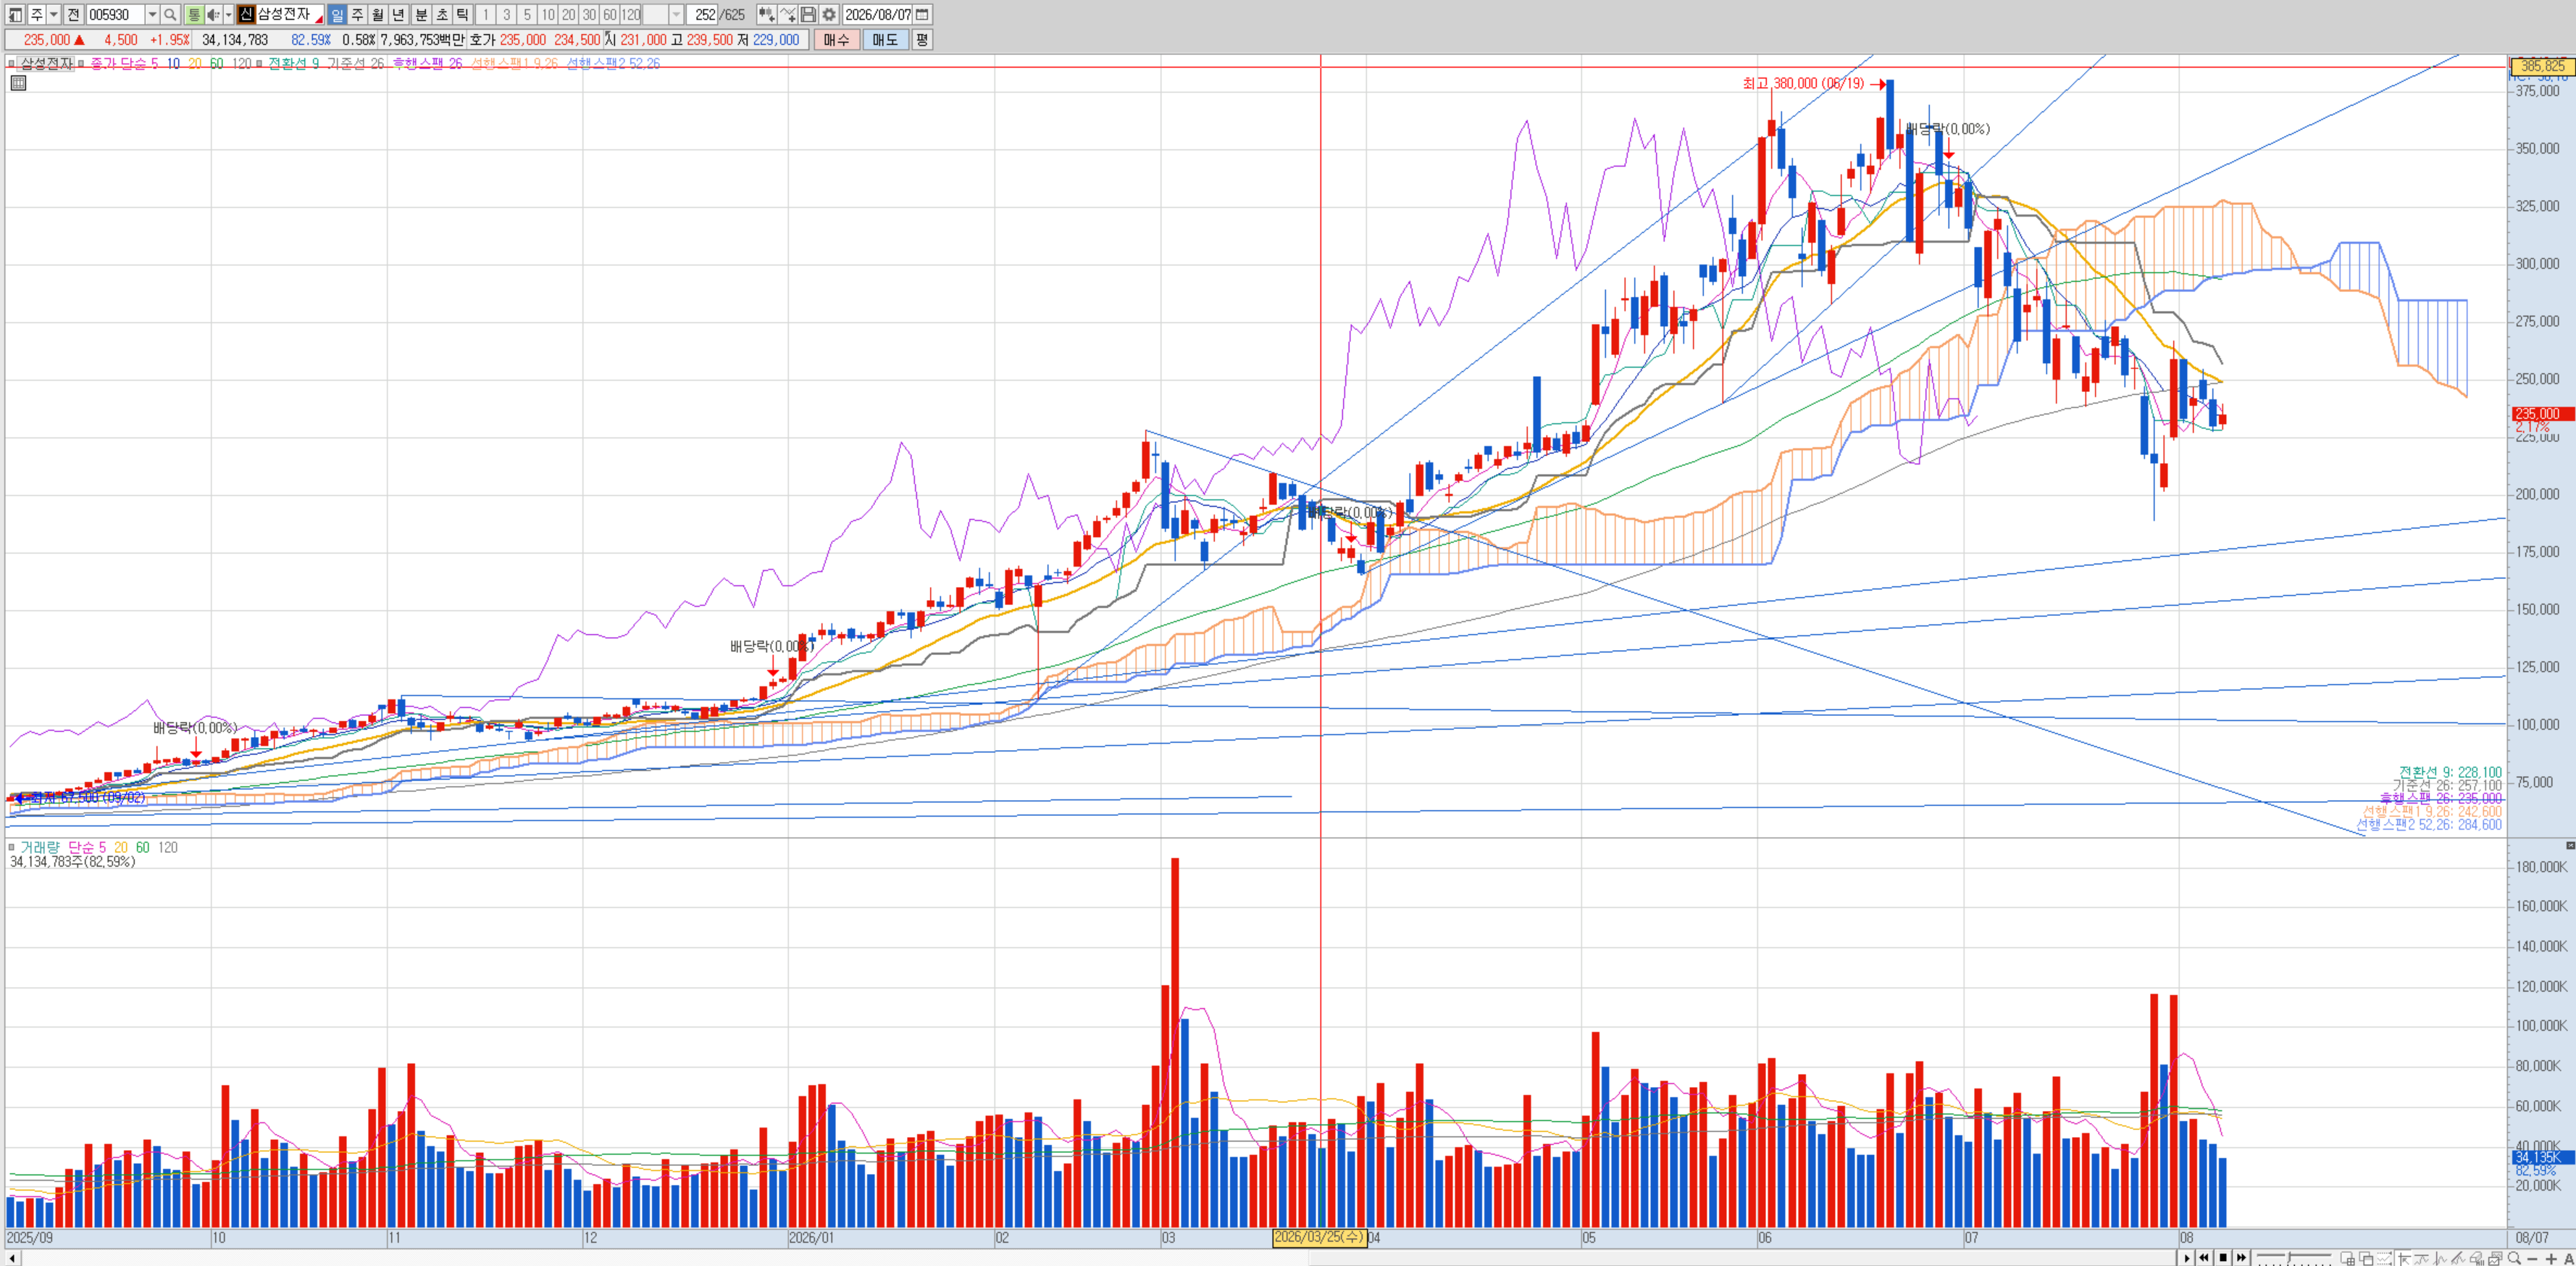Click the 매수 buy button
This screenshot has width=2576, height=1266.
tap(836, 40)
